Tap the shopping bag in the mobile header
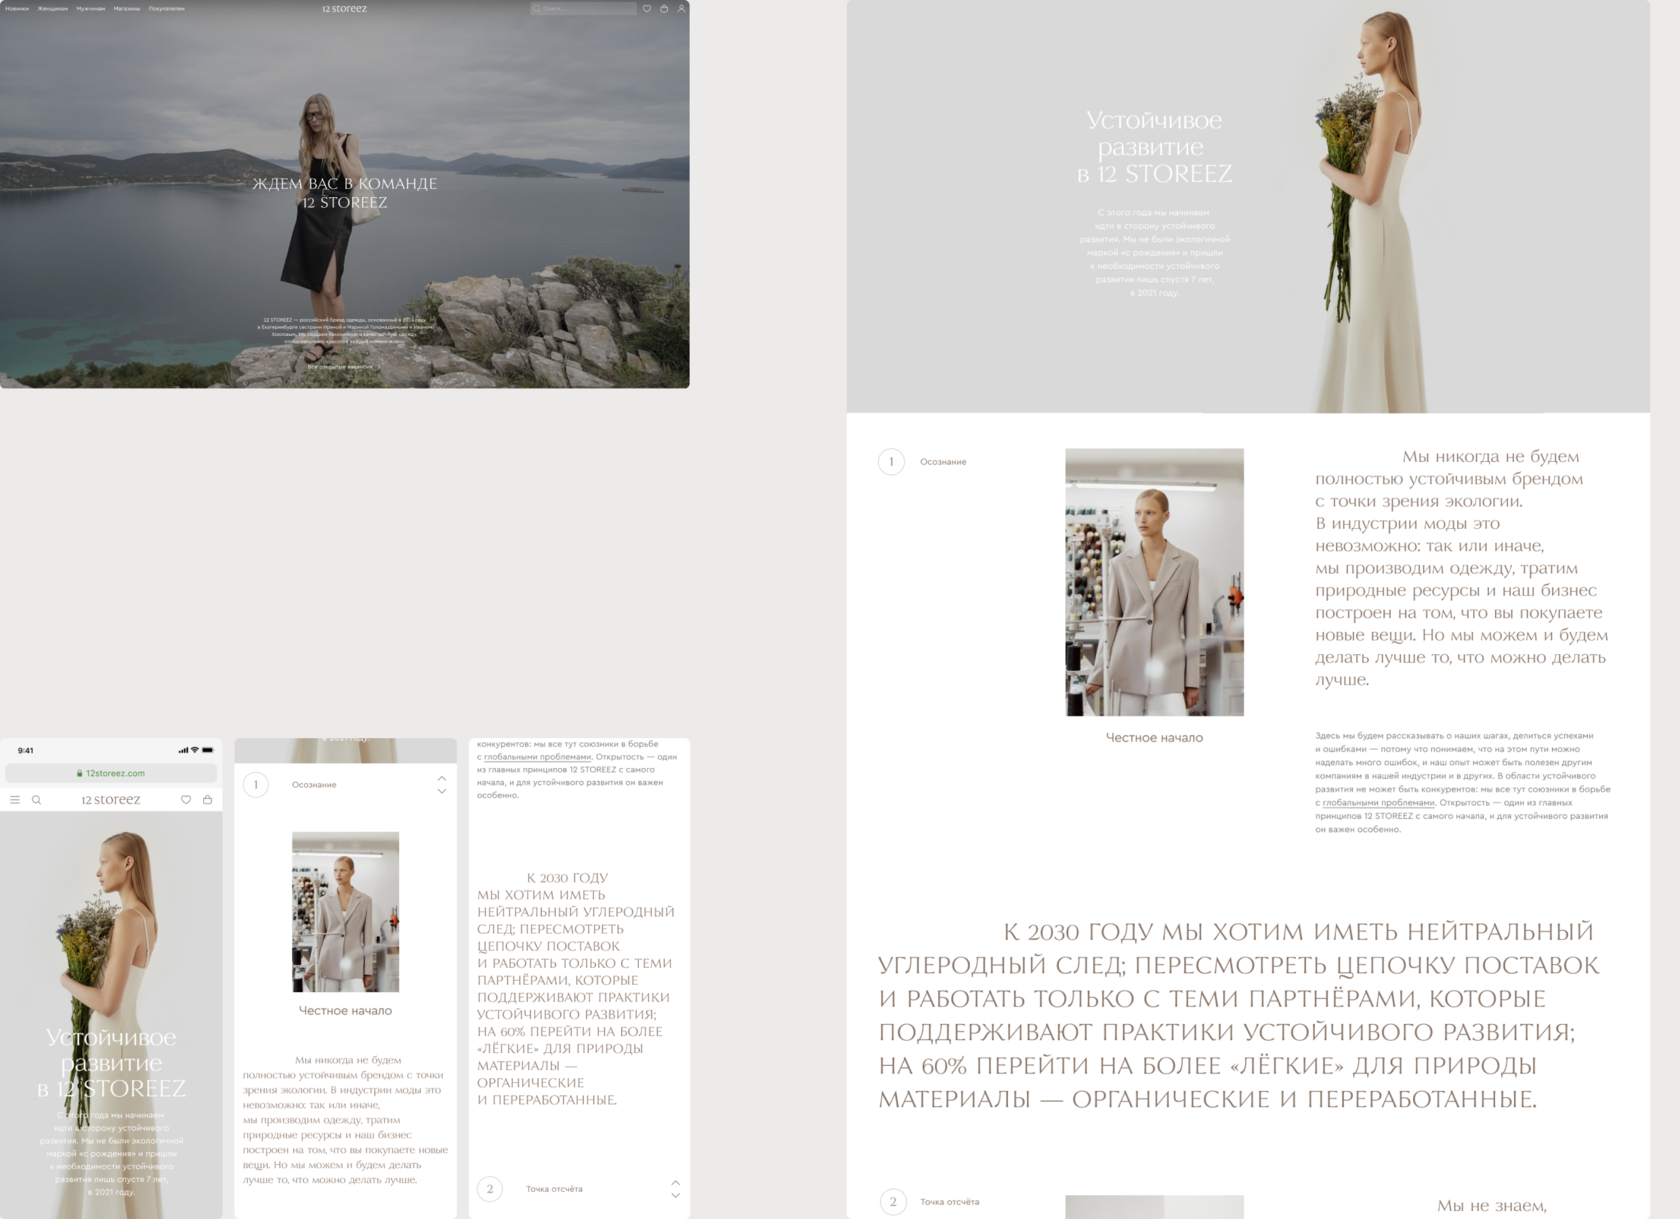Image resolution: width=1680 pixels, height=1219 pixels. point(208,800)
